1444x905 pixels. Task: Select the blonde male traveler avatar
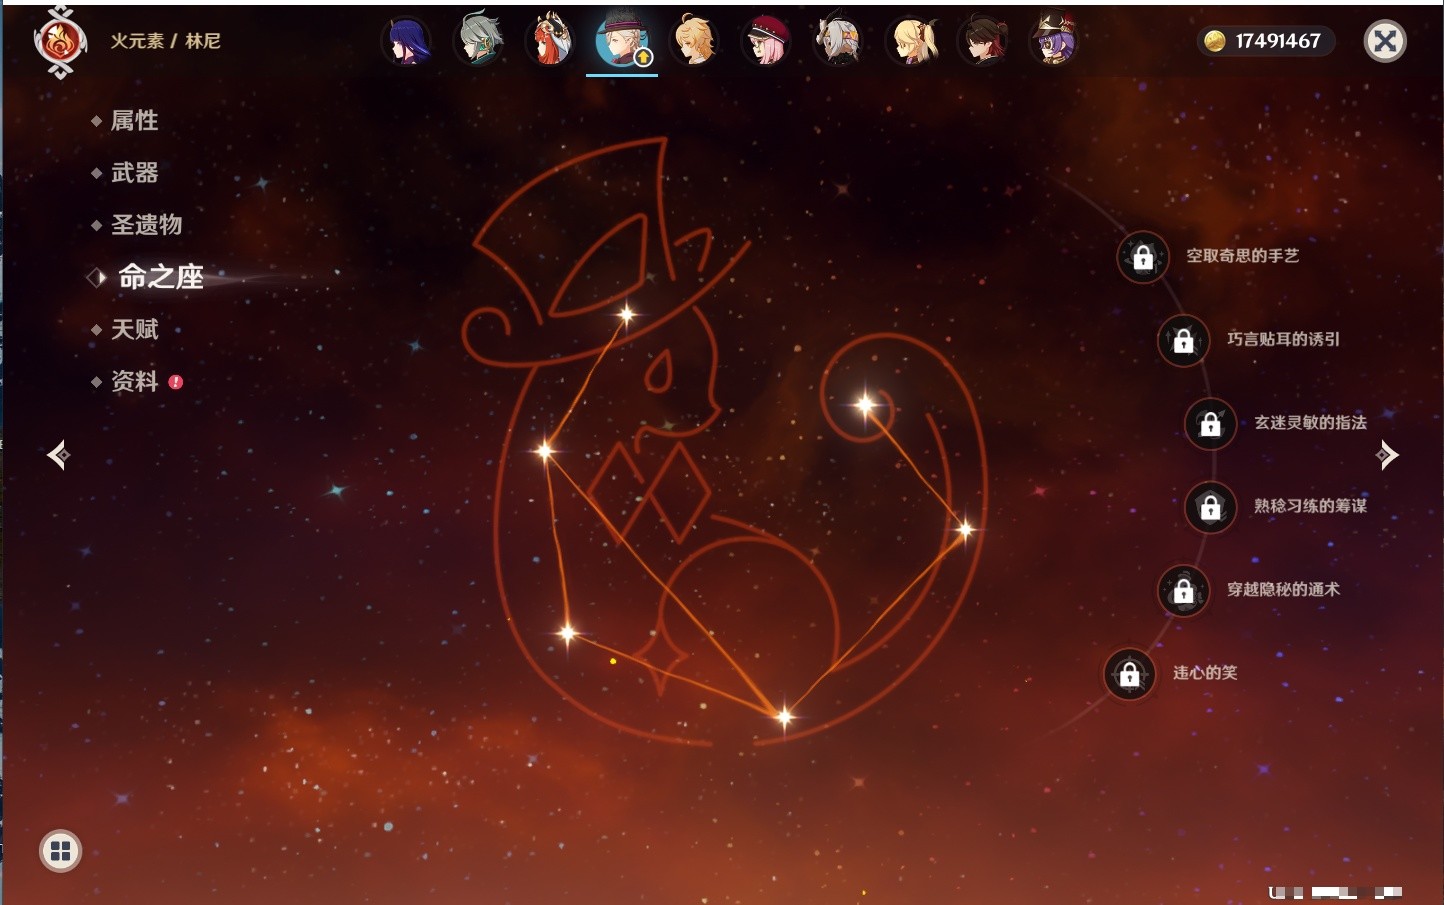point(694,41)
